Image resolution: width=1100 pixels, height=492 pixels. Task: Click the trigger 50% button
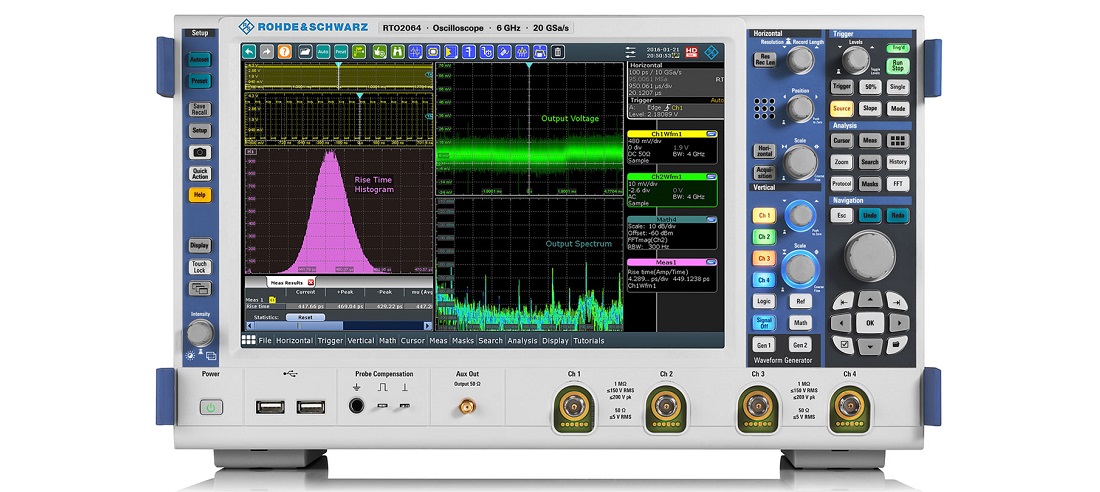coord(870,87)
